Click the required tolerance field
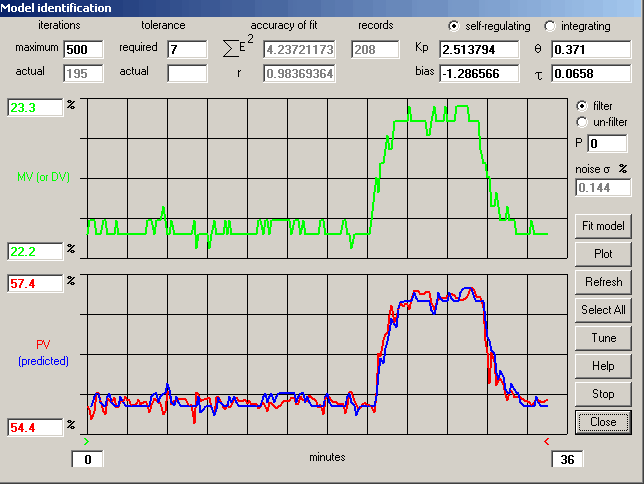 point(187,49)
